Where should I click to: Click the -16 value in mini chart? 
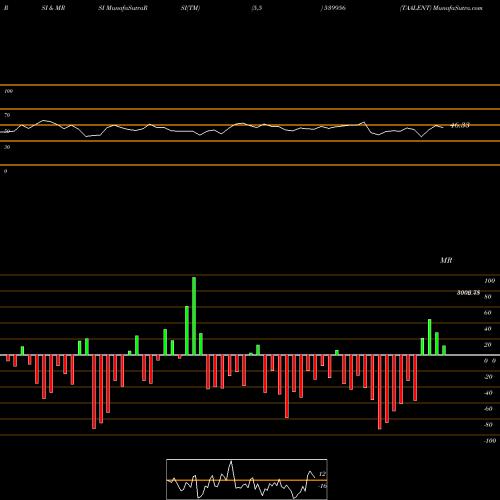click(322, 486)
